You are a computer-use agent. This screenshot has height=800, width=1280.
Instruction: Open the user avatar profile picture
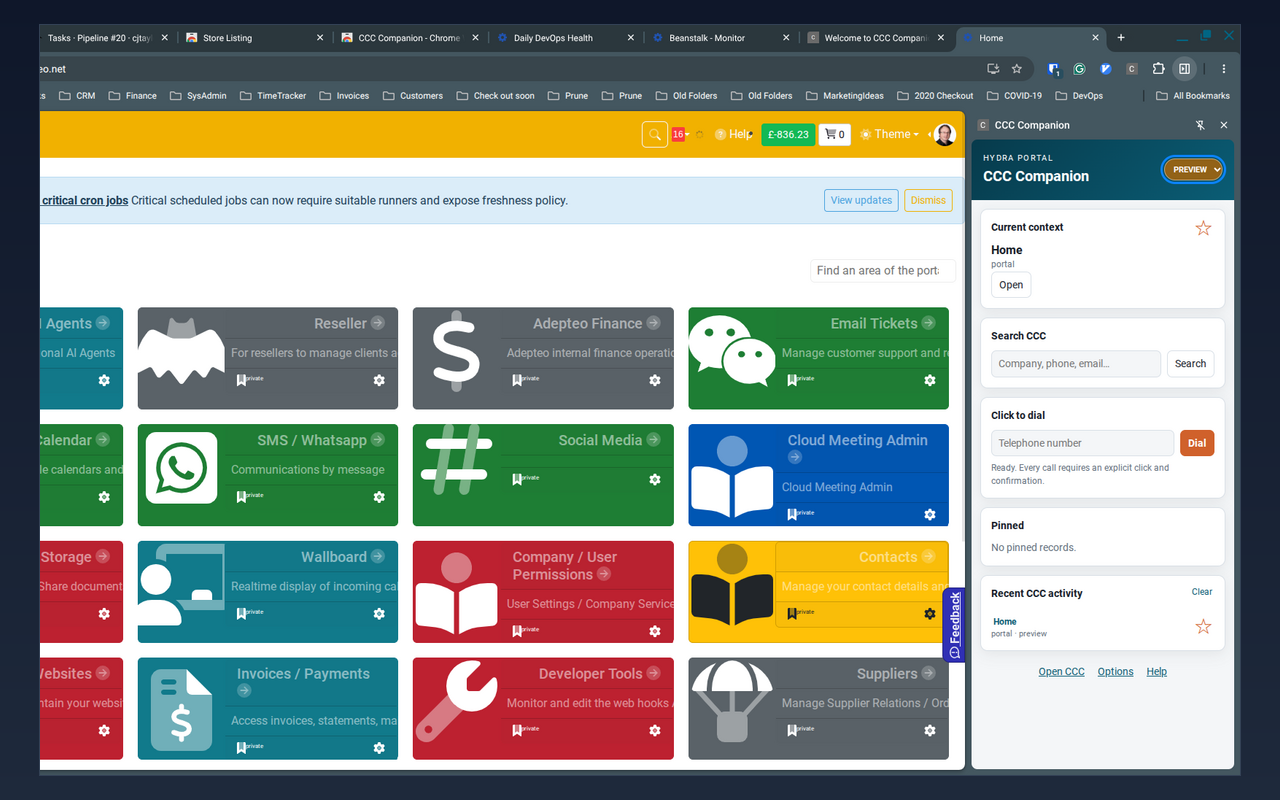coord(944,134)
